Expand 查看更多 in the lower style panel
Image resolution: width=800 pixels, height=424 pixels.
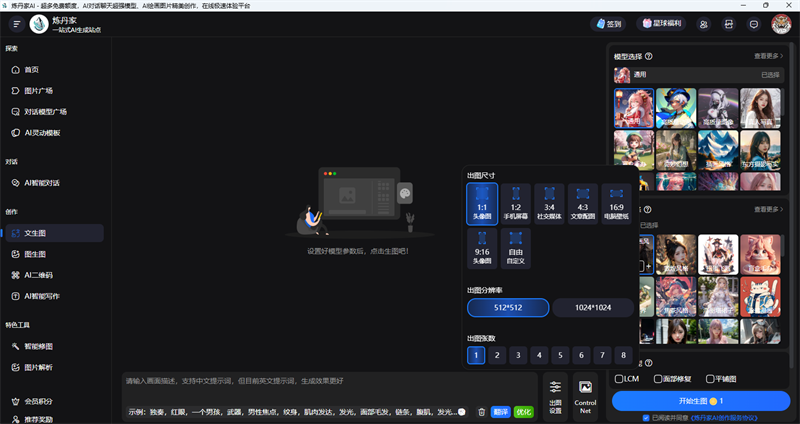click(768, 209)
